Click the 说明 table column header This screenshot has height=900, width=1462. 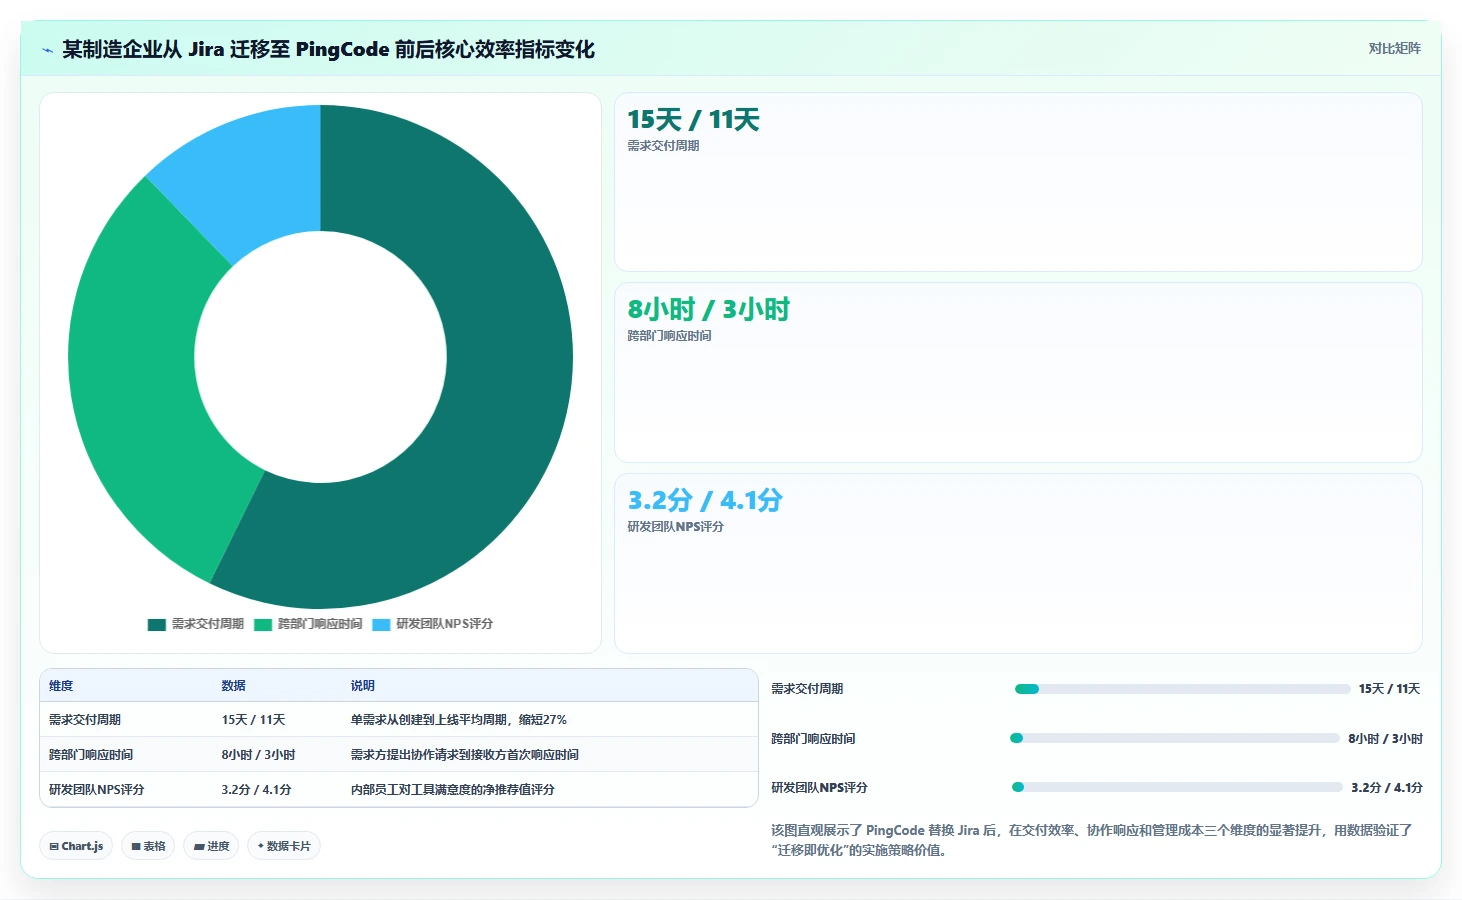(363, 686)
